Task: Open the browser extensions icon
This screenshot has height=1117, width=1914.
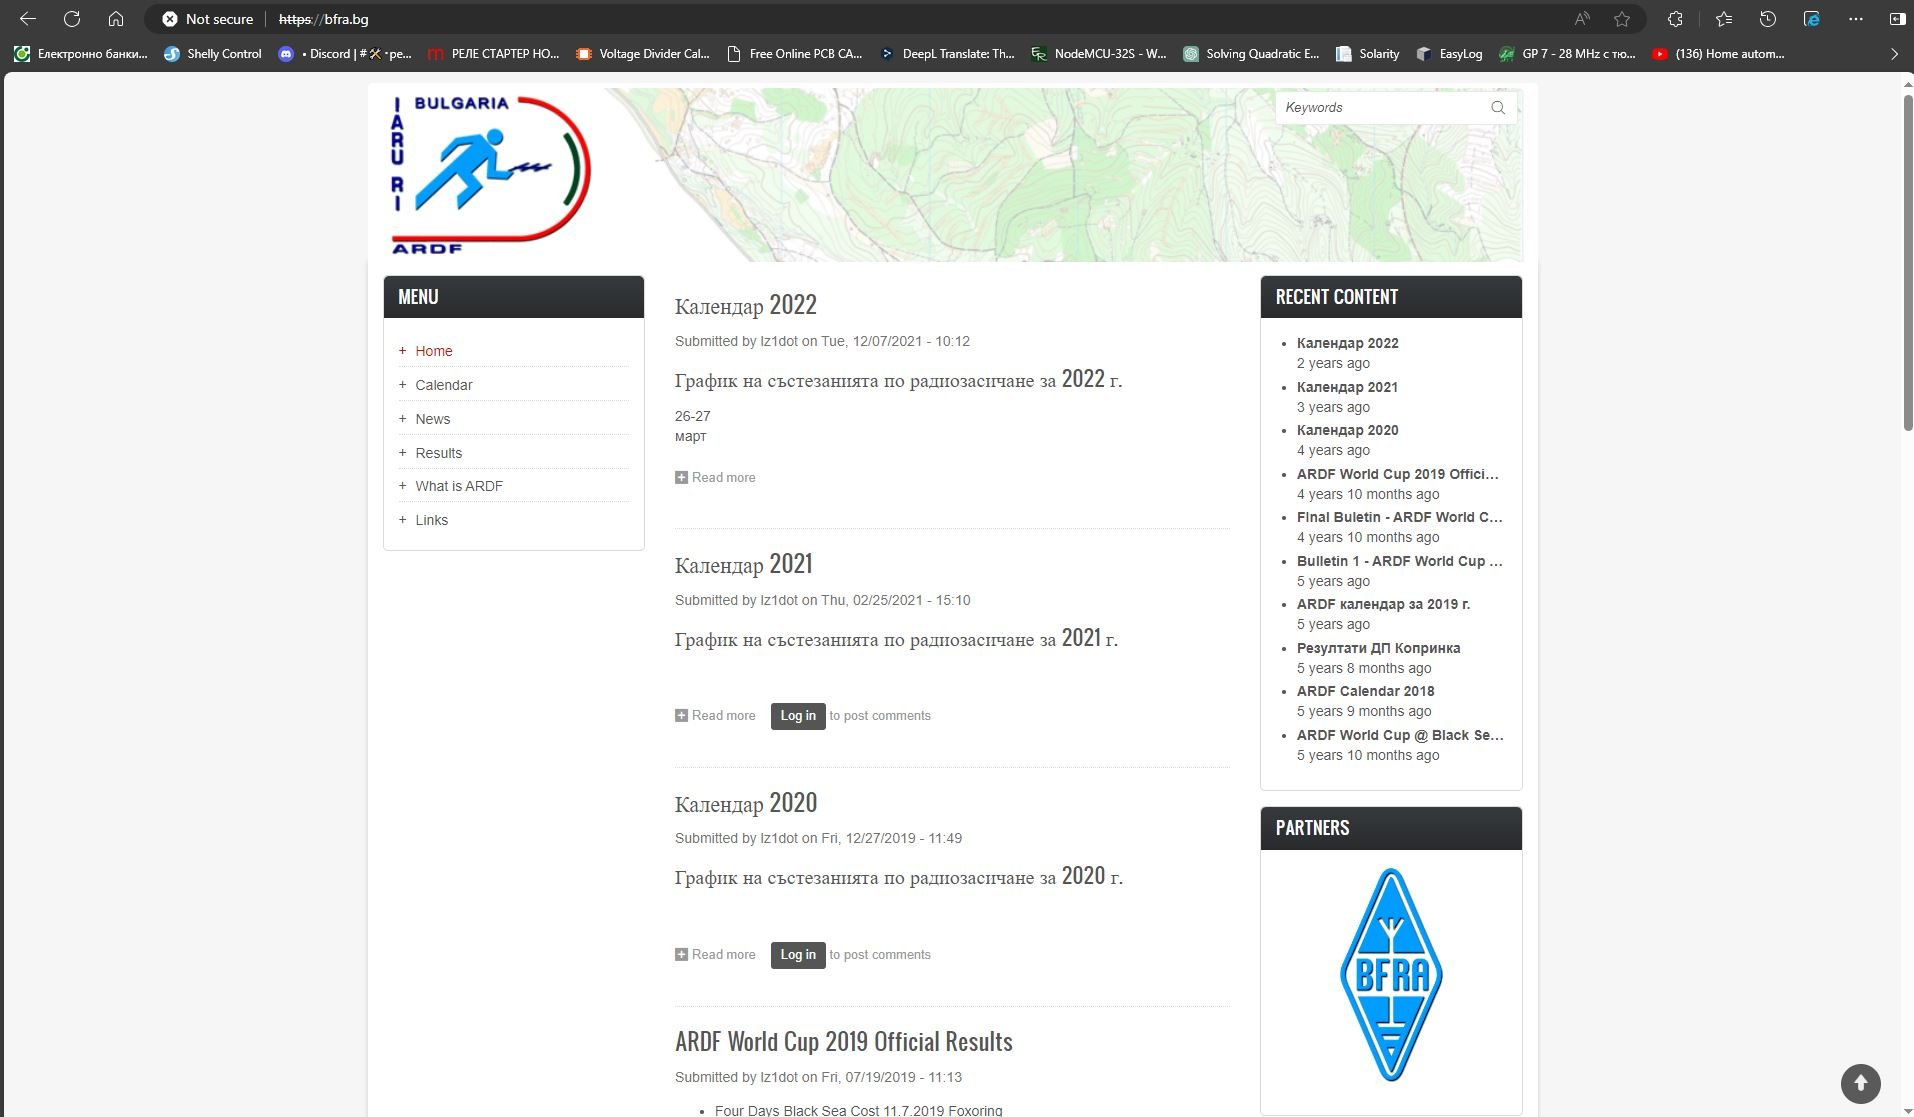Action: pos(1675,19)
